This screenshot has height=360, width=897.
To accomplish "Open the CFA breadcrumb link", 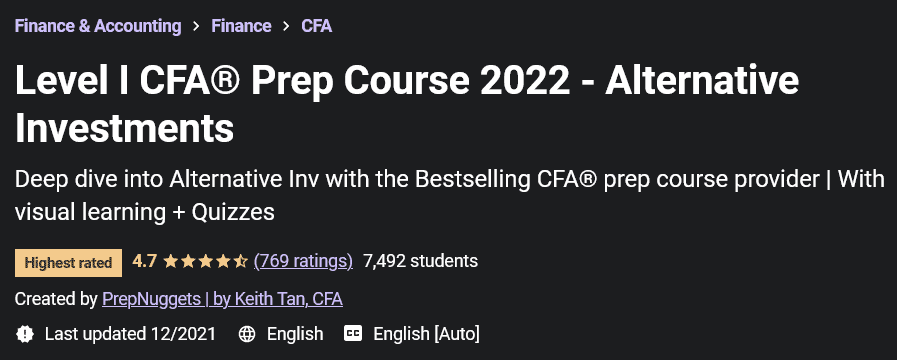I will [x=316, y=26].
